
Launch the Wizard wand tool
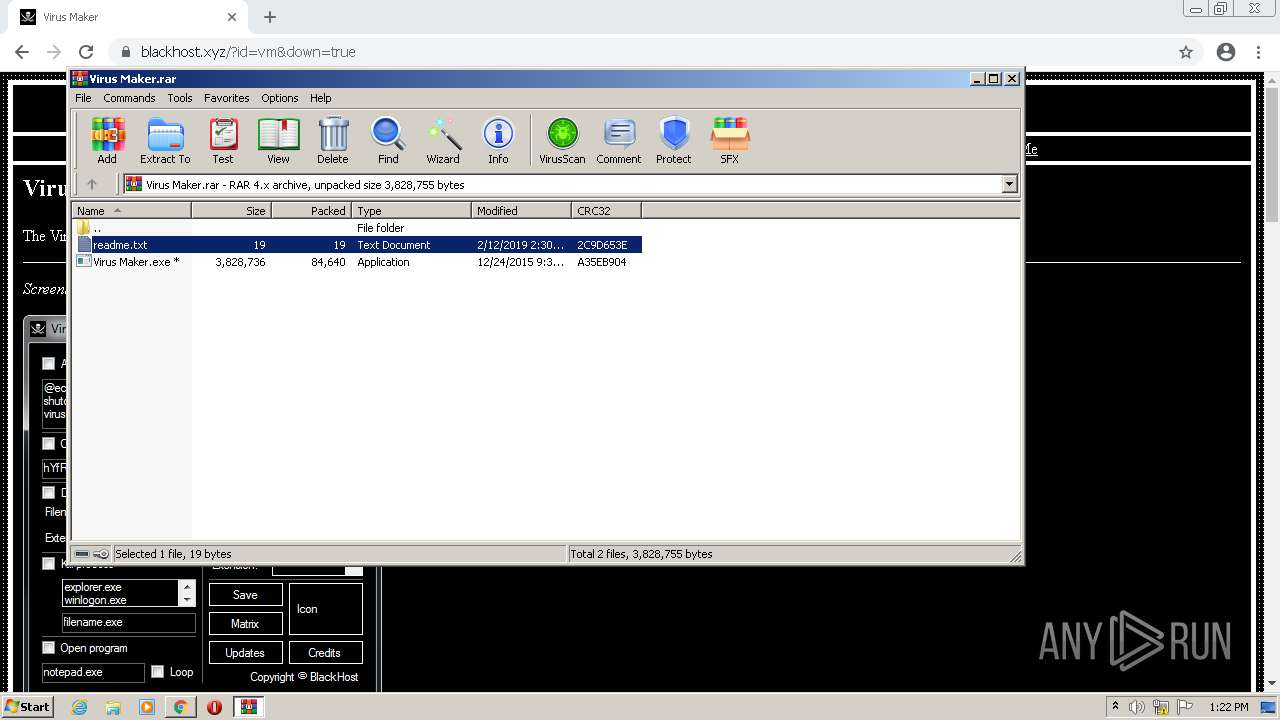443,140
